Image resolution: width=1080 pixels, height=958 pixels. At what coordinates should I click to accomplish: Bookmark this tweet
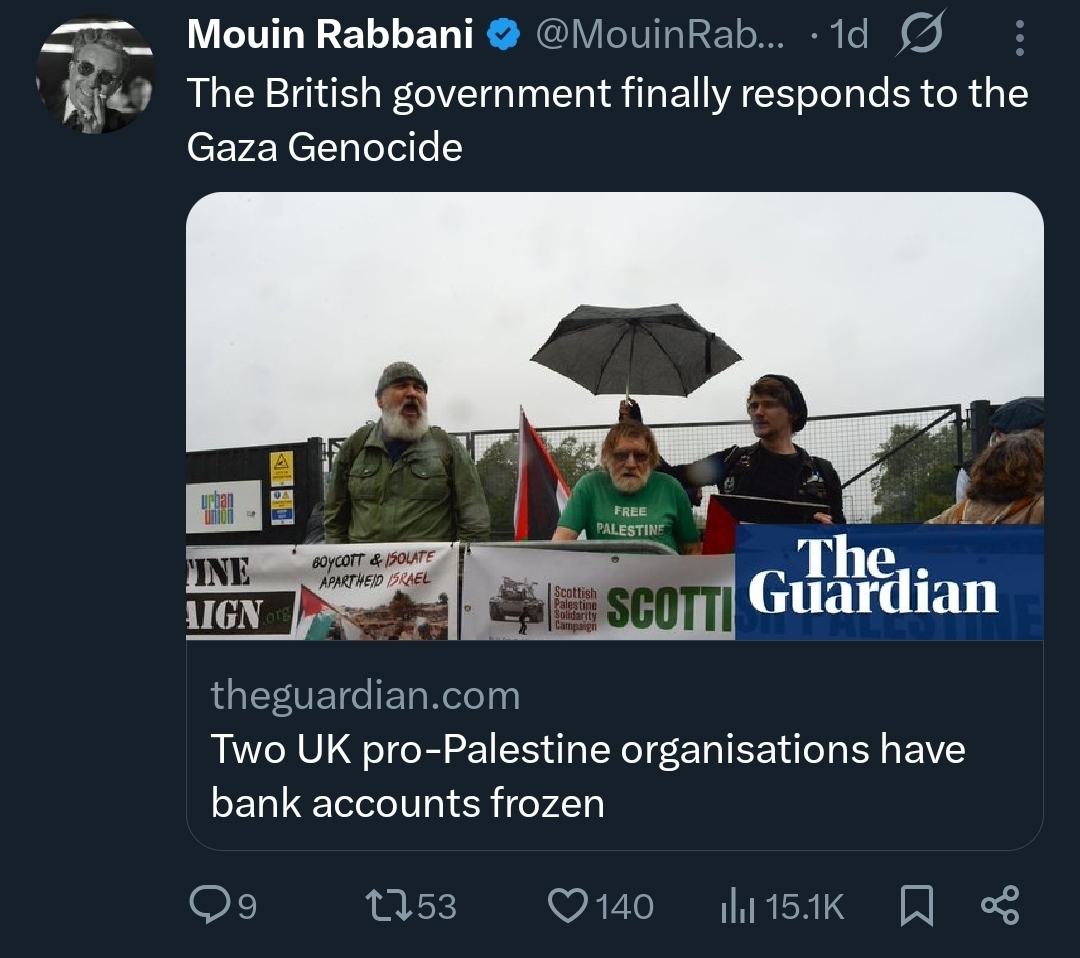pos(917,906)
